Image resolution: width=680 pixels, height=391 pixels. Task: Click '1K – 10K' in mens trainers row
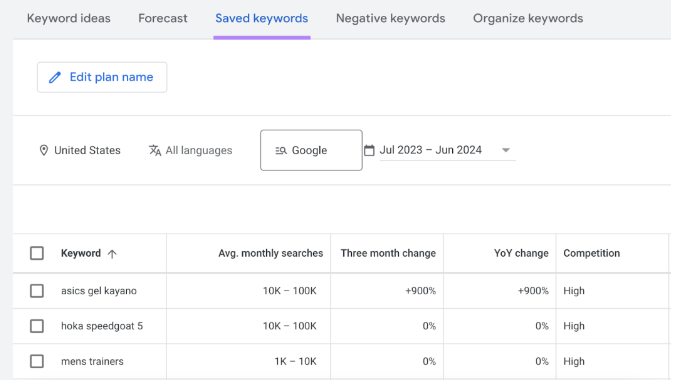(295, 361)
